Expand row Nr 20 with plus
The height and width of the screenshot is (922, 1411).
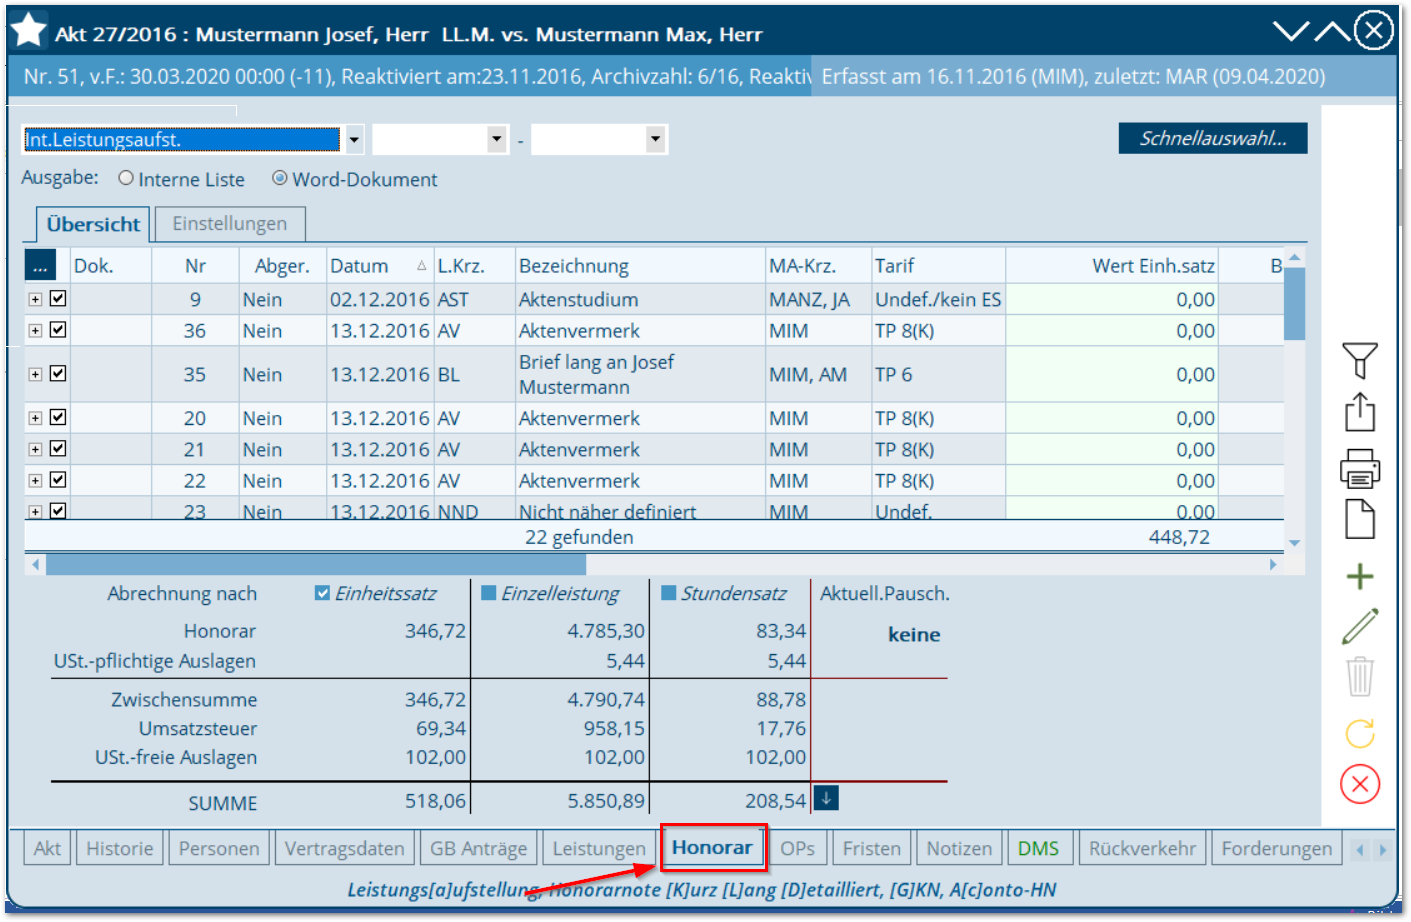35,418
